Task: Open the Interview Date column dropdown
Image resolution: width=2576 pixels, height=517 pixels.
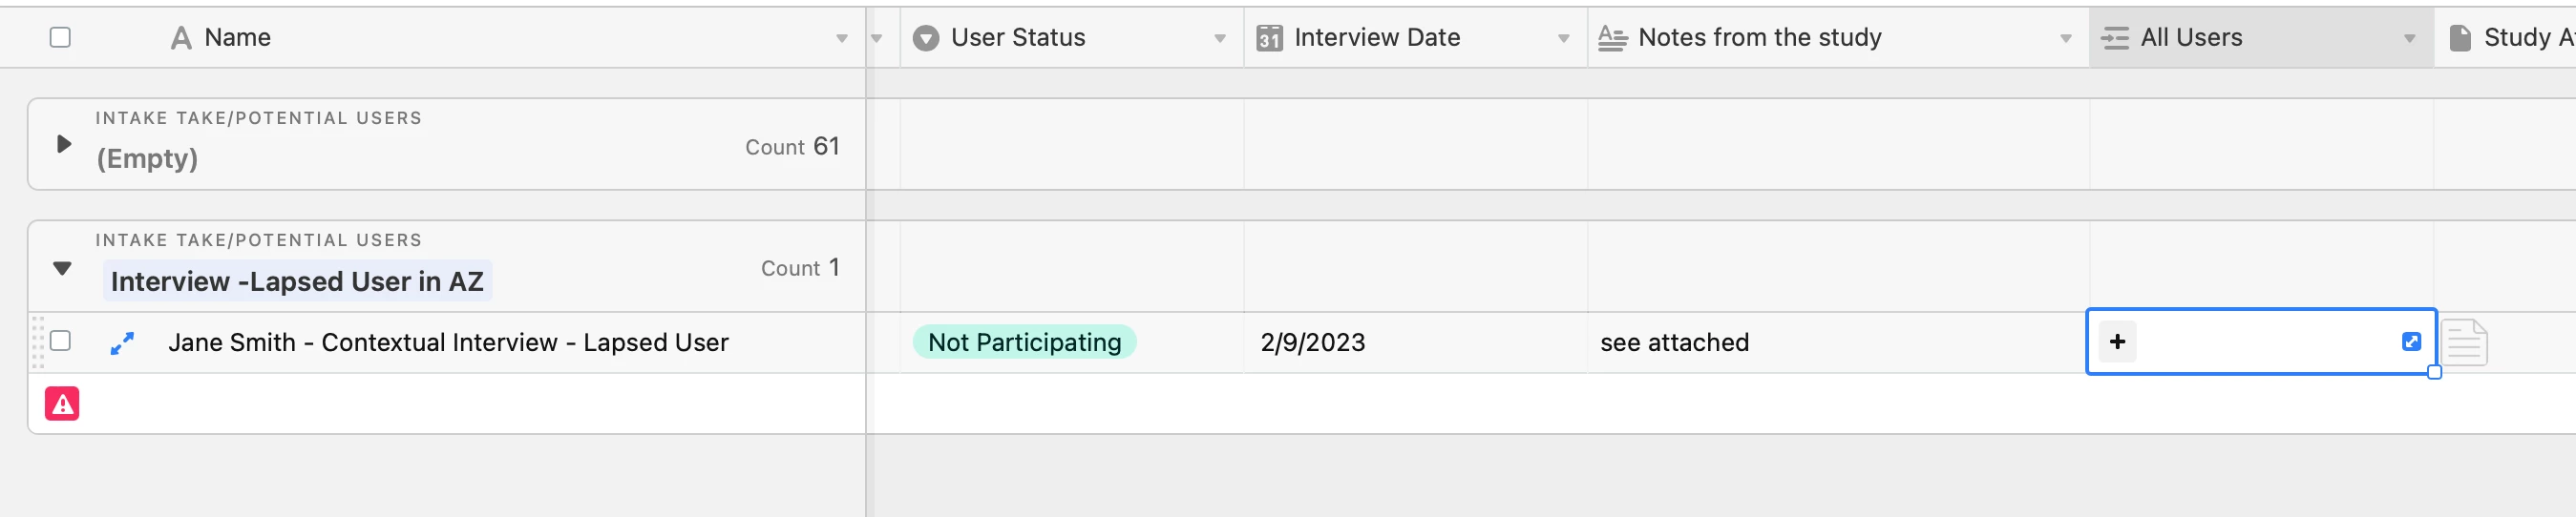Action: coord(1563,38)
